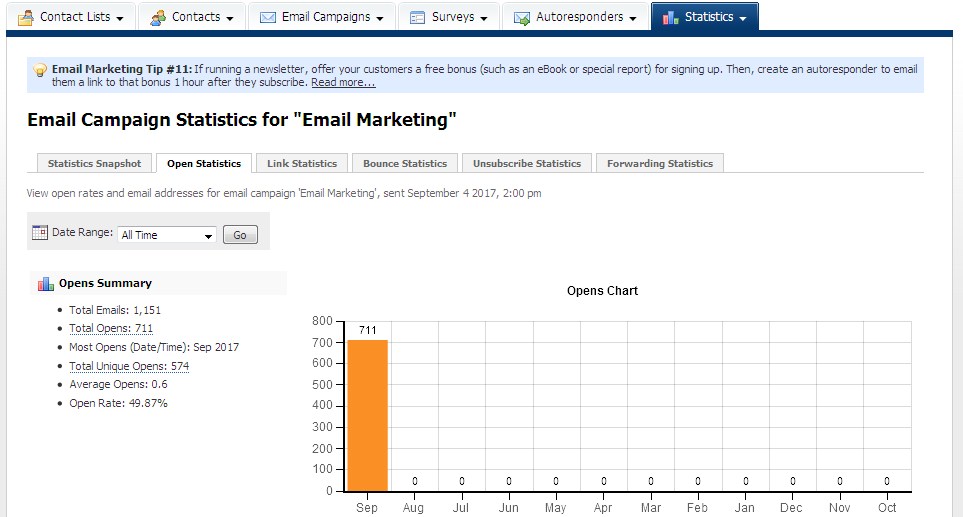The height and width of the screenshot is (517, 963).
Task: Click the Email Campaigns envelope icon
Action: point(268,17)
